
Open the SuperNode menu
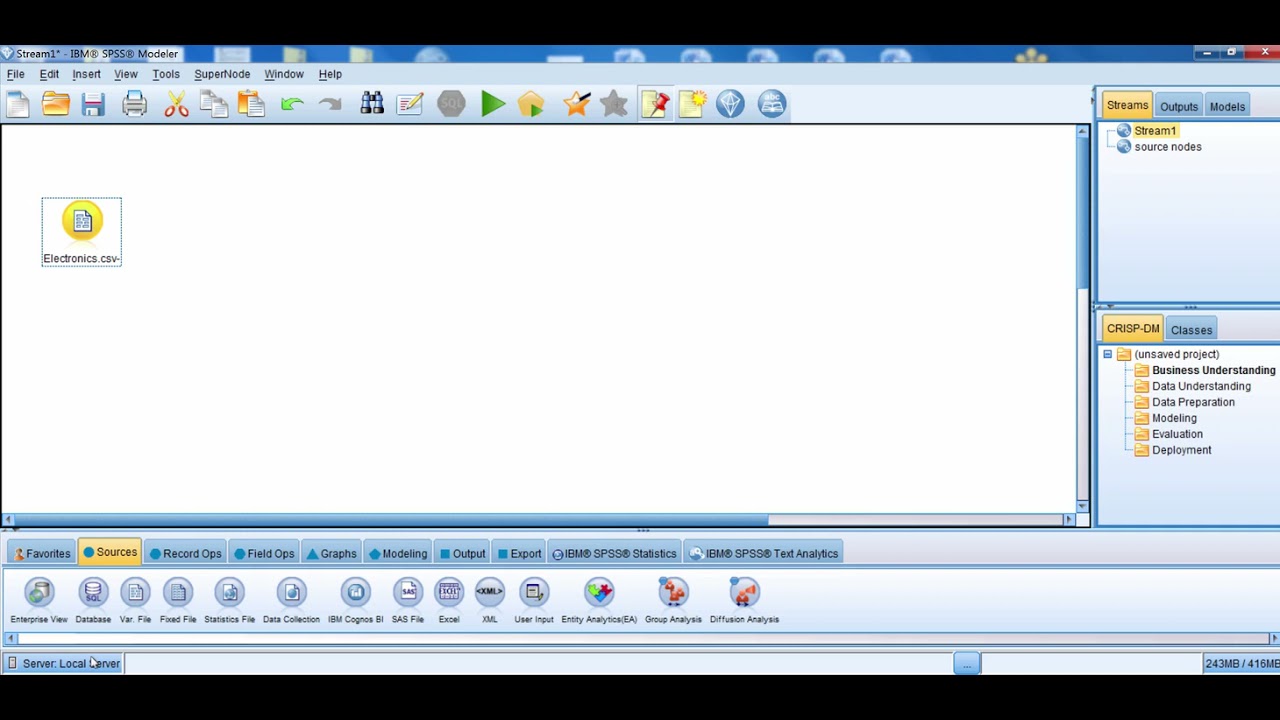(x=222, y=74)
